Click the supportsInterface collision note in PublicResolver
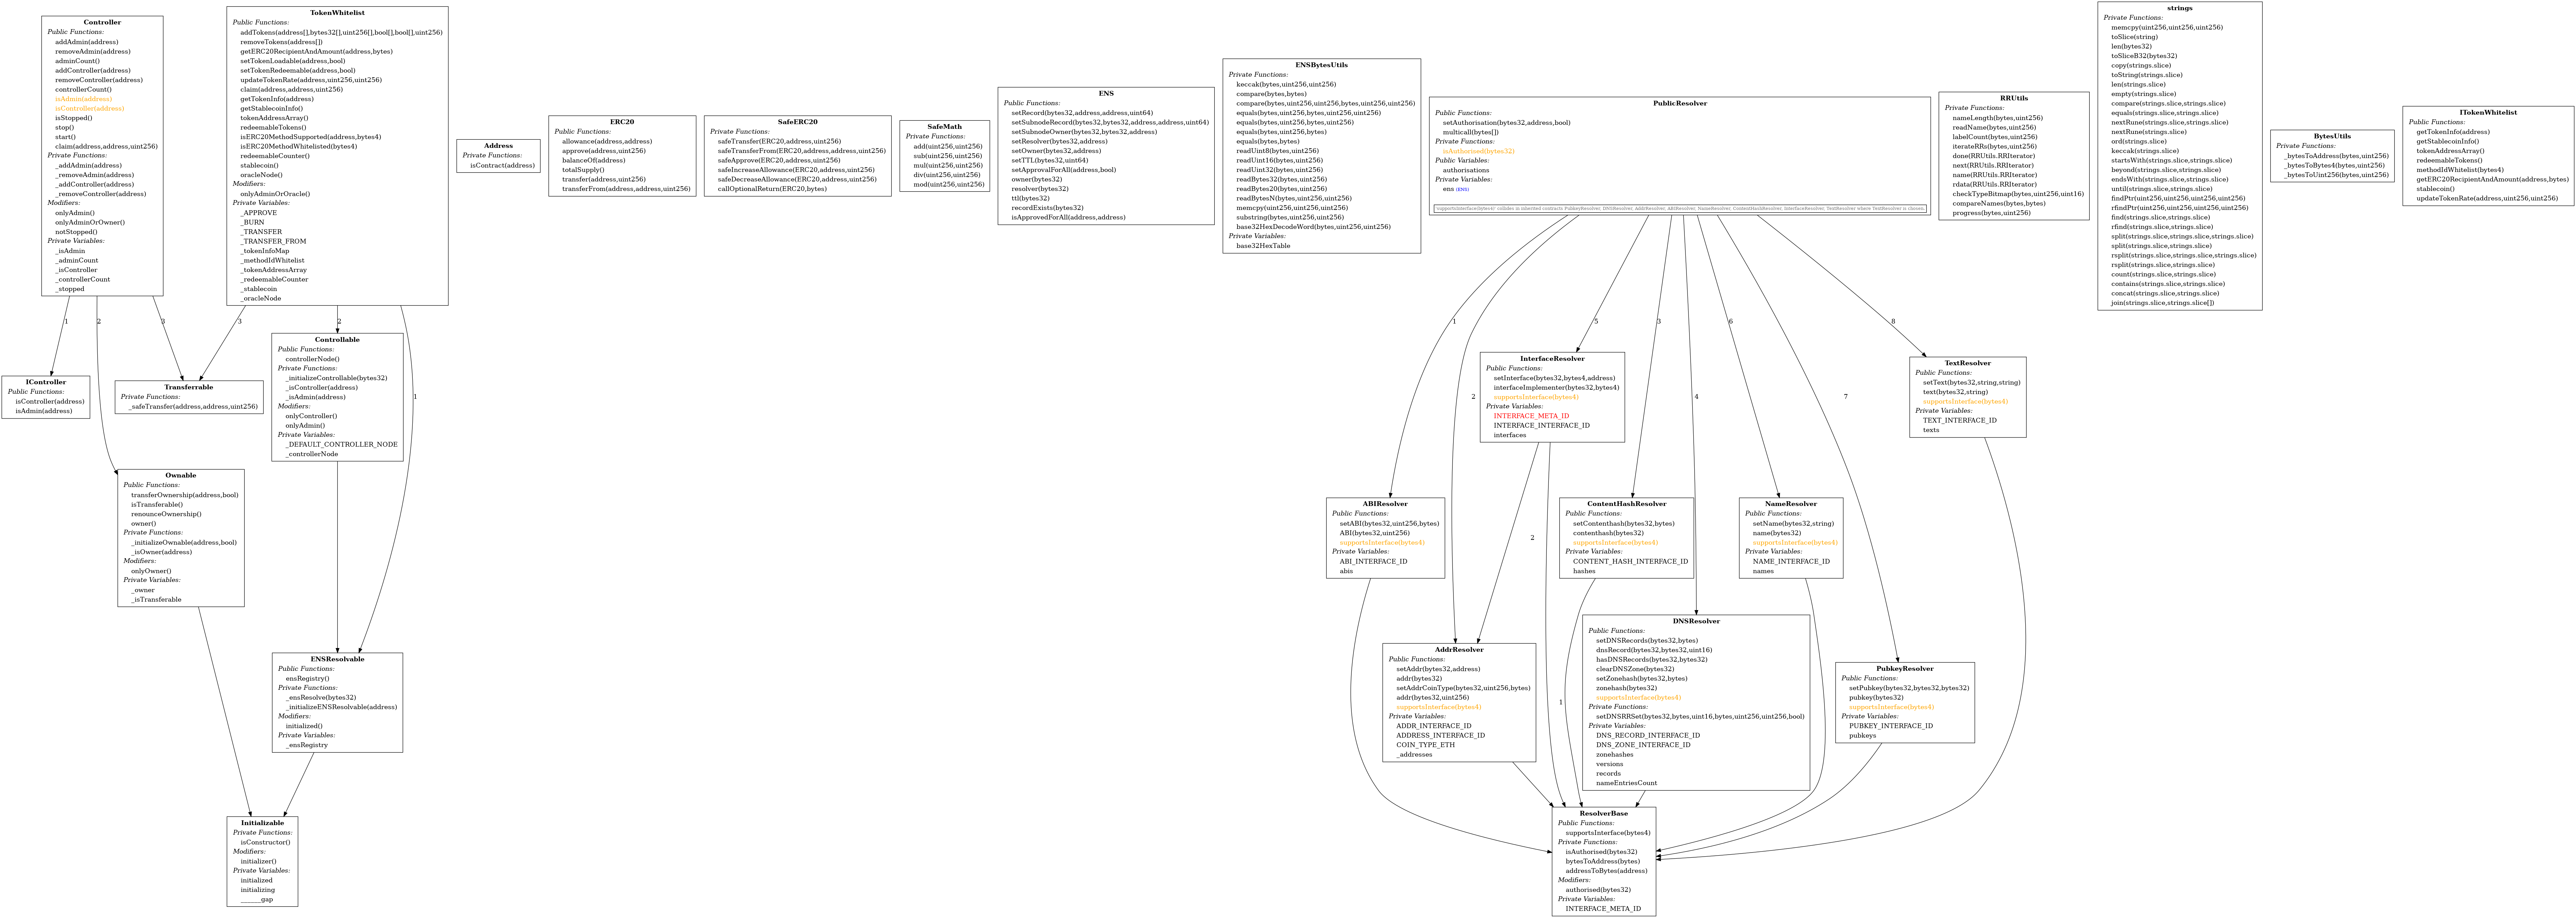The width and height of the screenshot is (2576, 918). (x=1680, y=209)
